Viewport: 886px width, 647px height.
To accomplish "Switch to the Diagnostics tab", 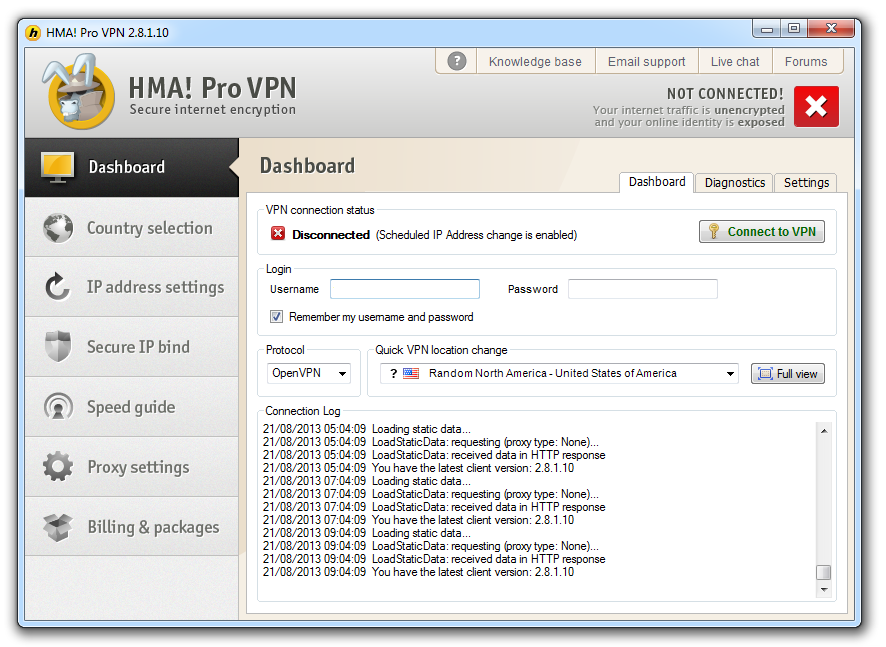I will [734, 182].
